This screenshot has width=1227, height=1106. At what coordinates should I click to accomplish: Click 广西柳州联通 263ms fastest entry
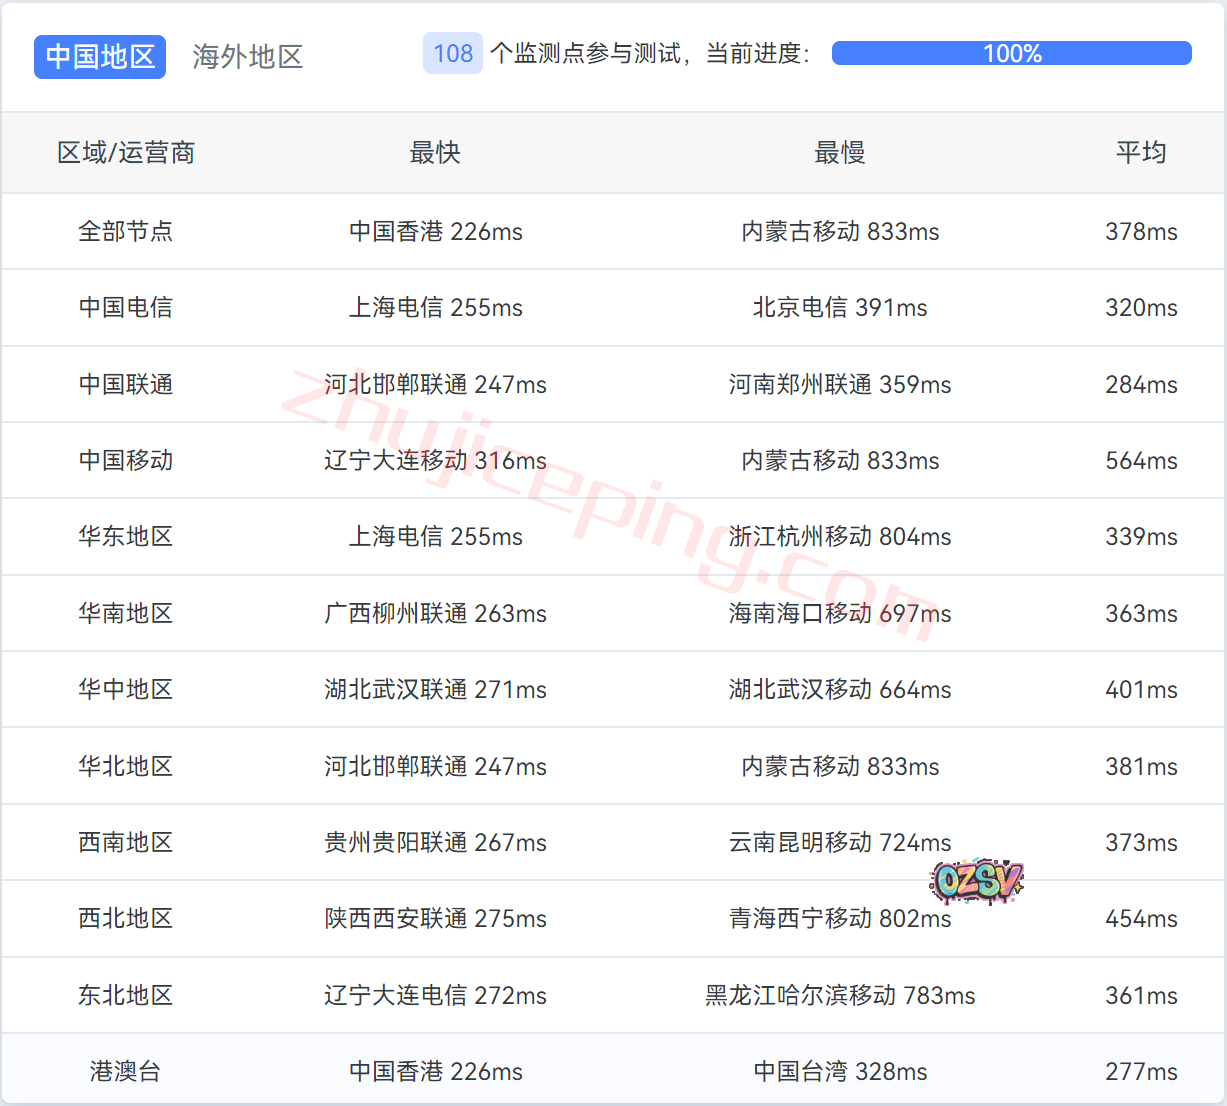coord(435,614)
